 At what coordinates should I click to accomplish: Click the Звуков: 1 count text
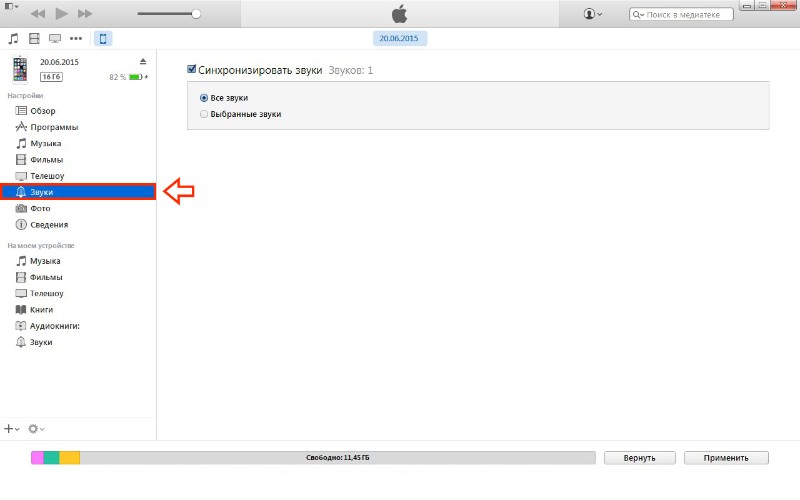(351, 70)
